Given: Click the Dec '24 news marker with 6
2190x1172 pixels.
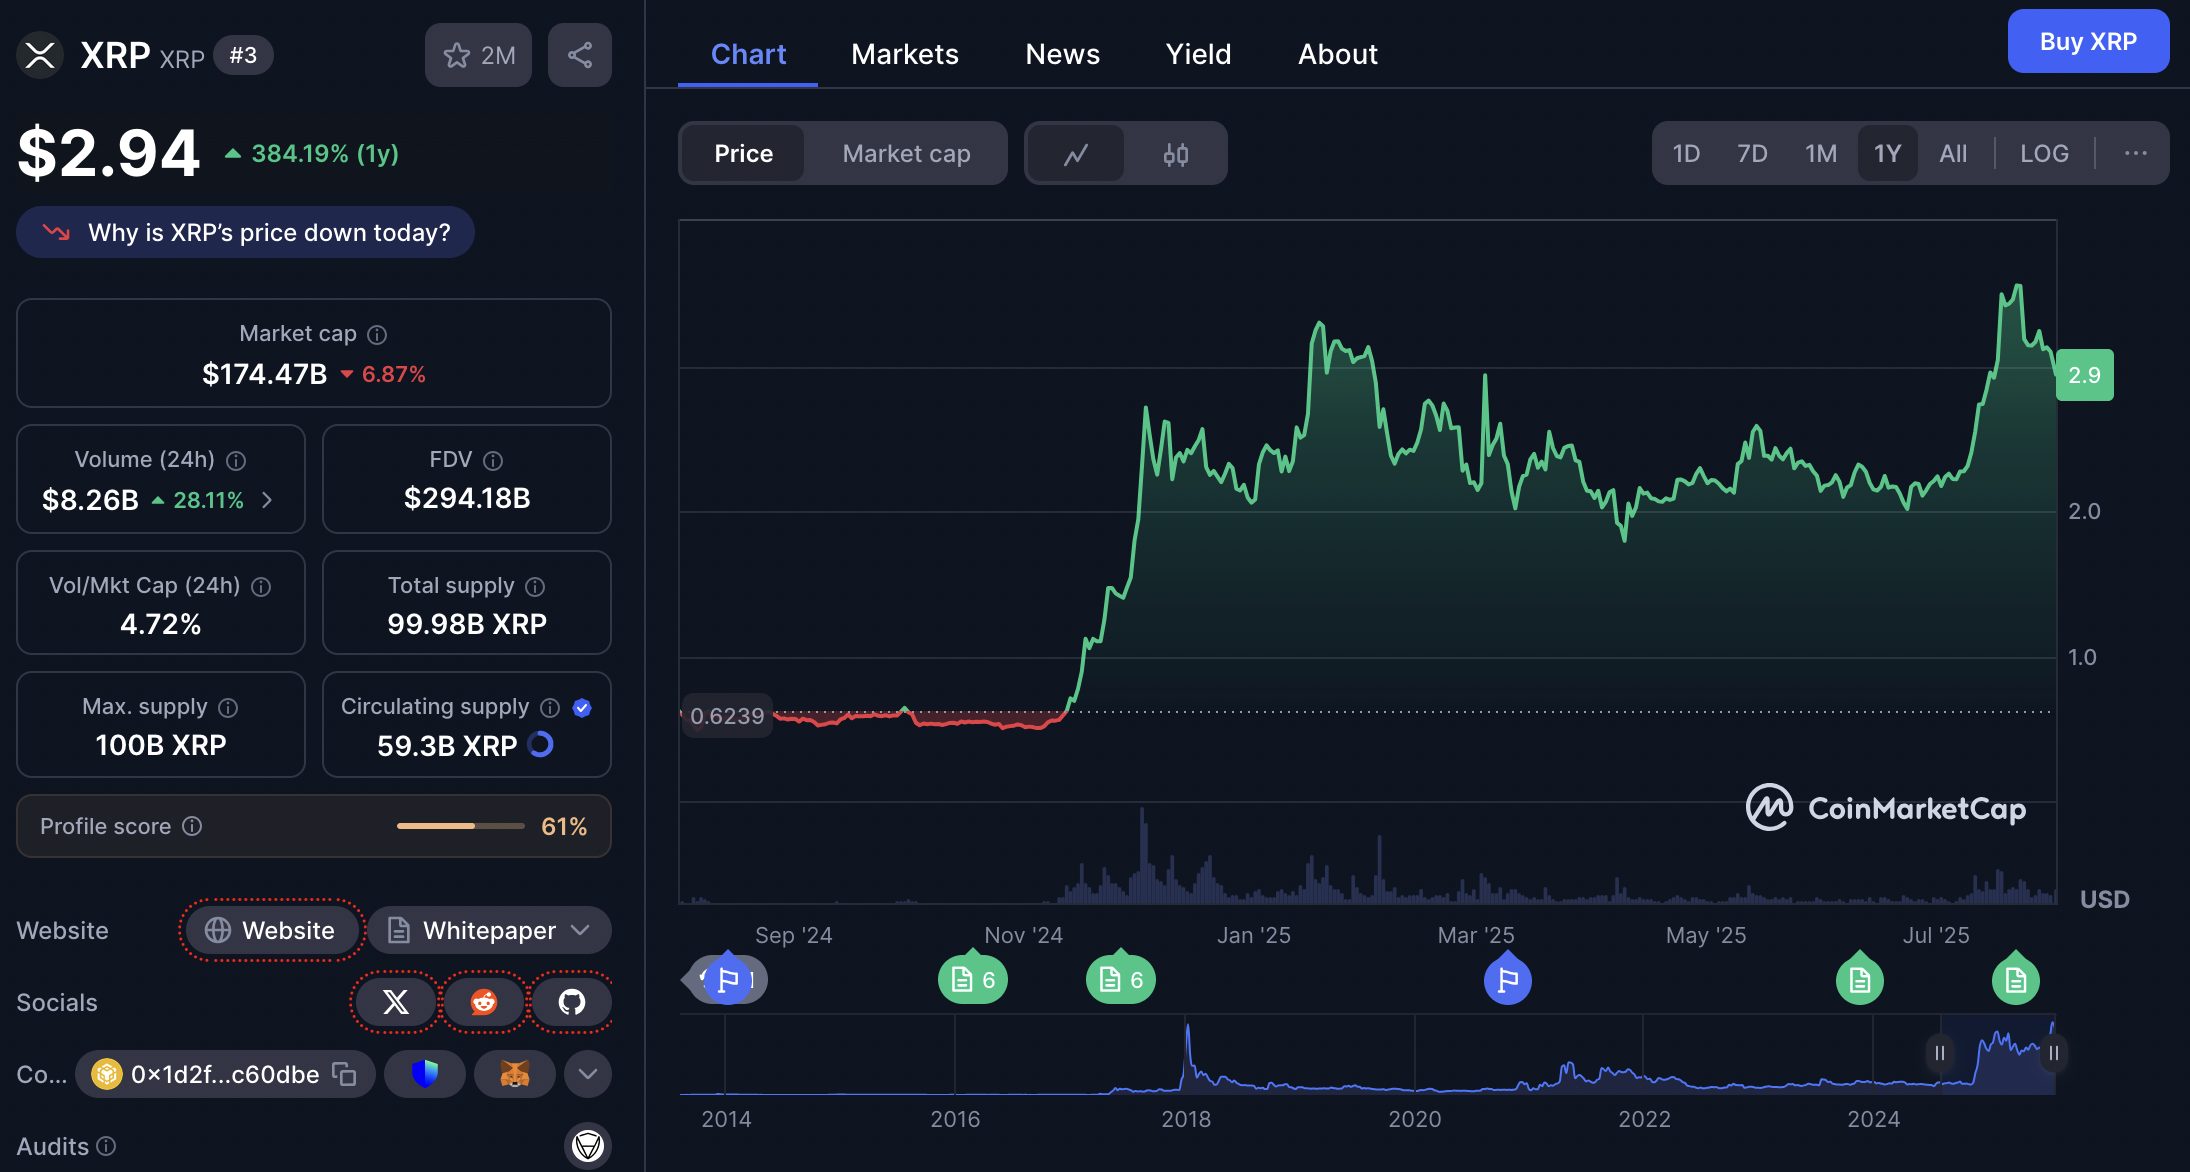Looking at the screenshot, I should point(1121,980).
